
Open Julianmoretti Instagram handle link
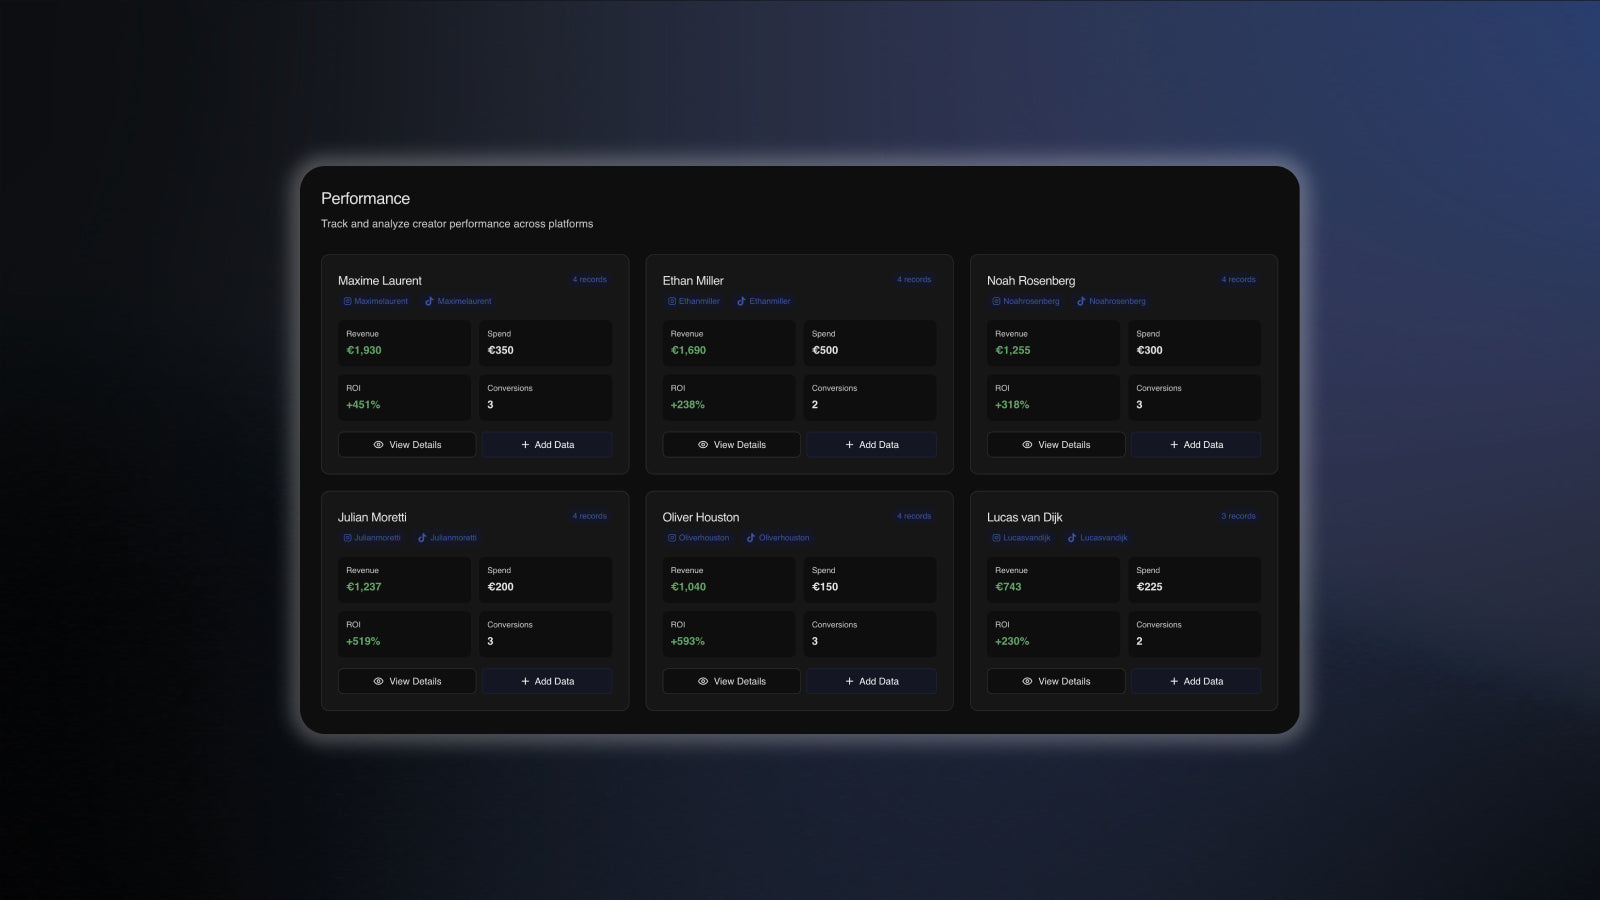(377, 538)
